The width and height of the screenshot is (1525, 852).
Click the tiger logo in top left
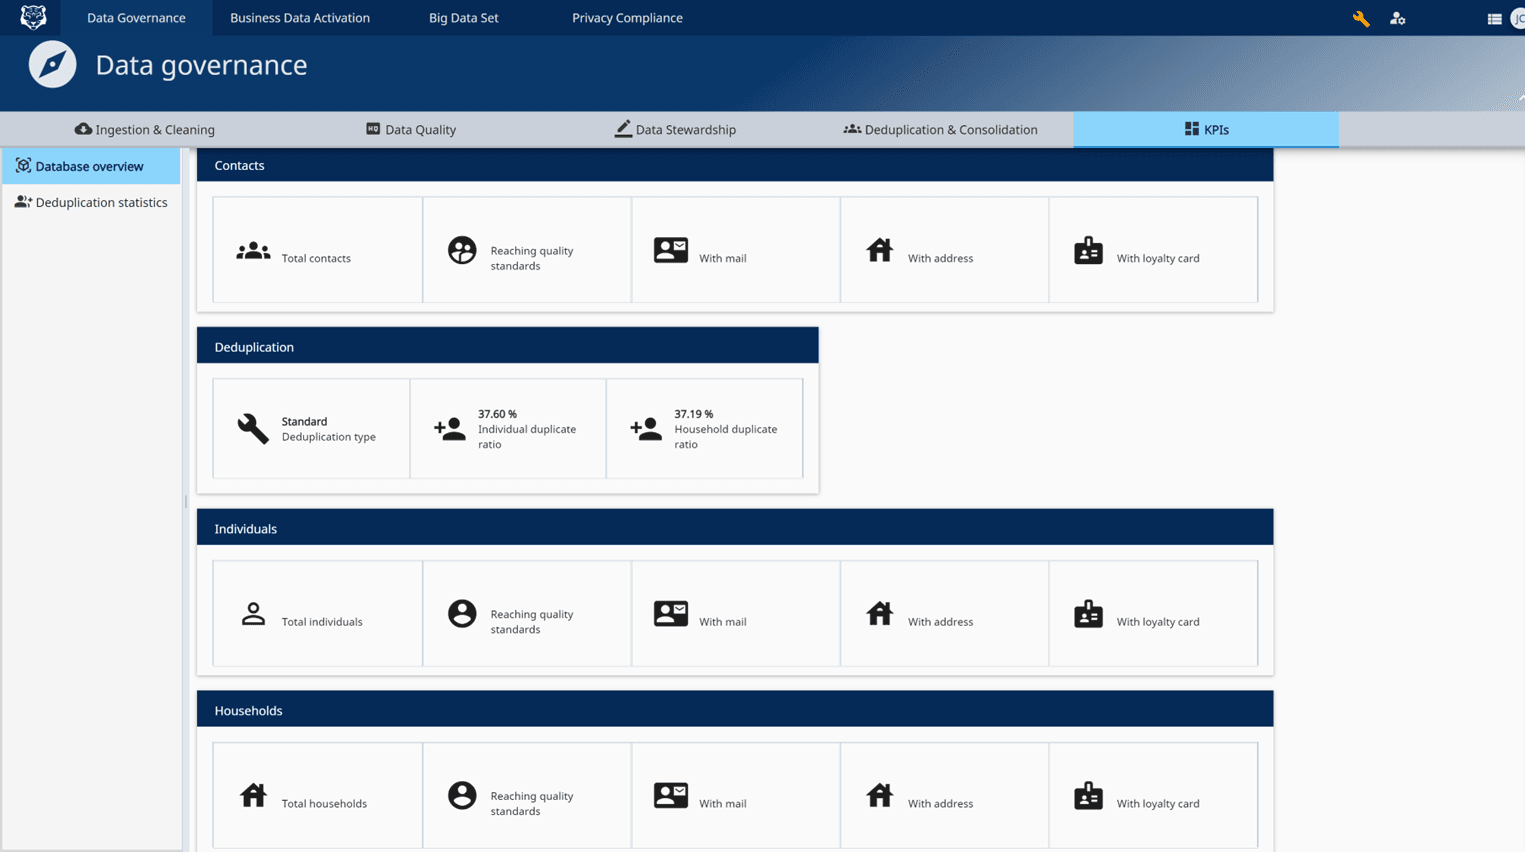pos(33,17)
